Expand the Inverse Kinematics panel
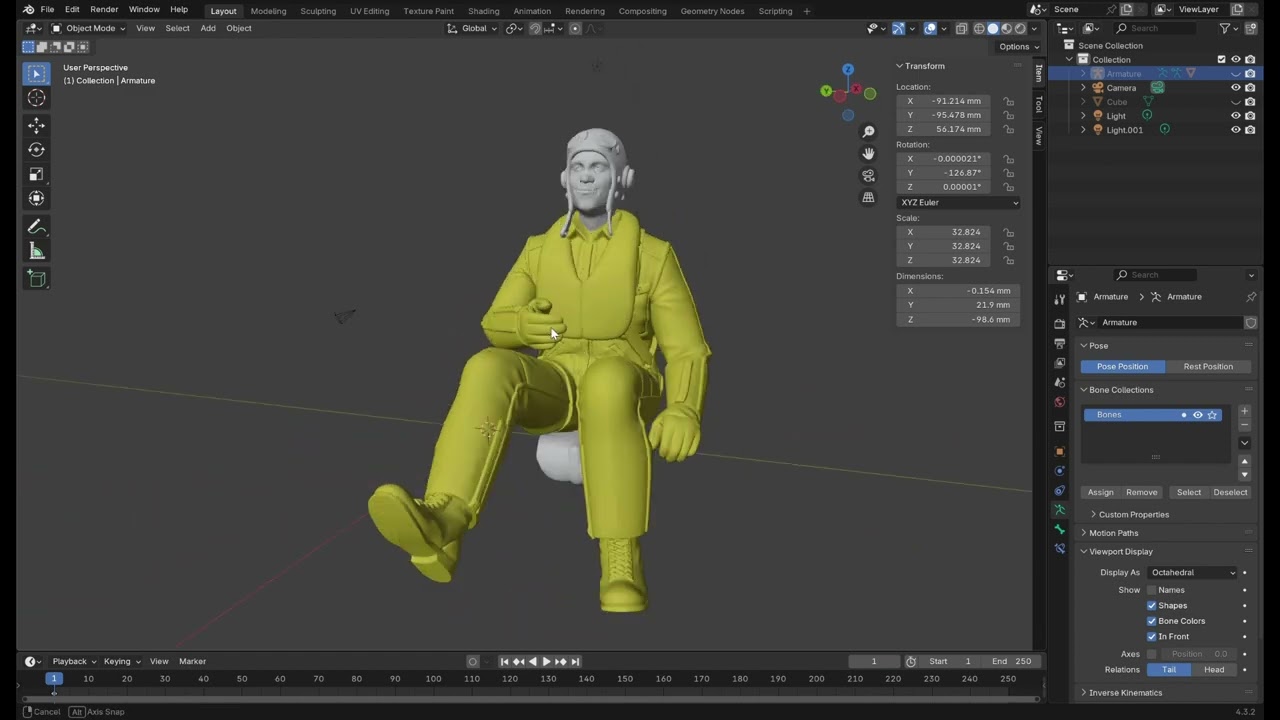This screenshot has width=1280, height=720. [1125, 693]
